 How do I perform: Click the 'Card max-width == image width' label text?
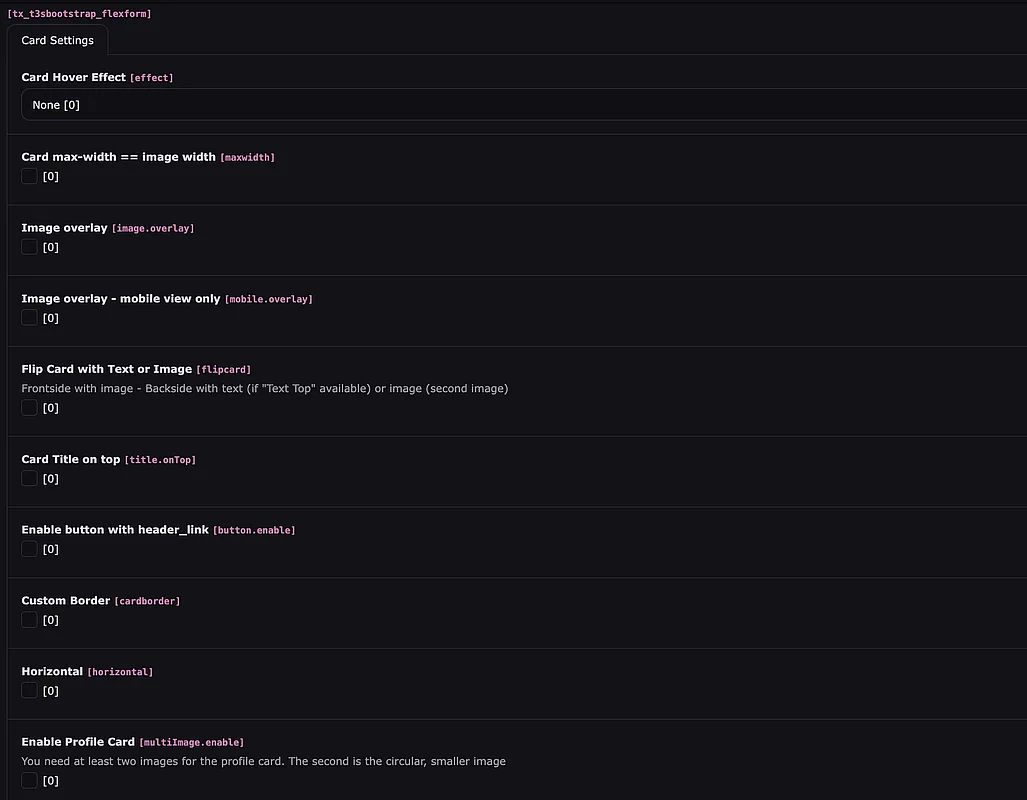click(x=118, y=157)
